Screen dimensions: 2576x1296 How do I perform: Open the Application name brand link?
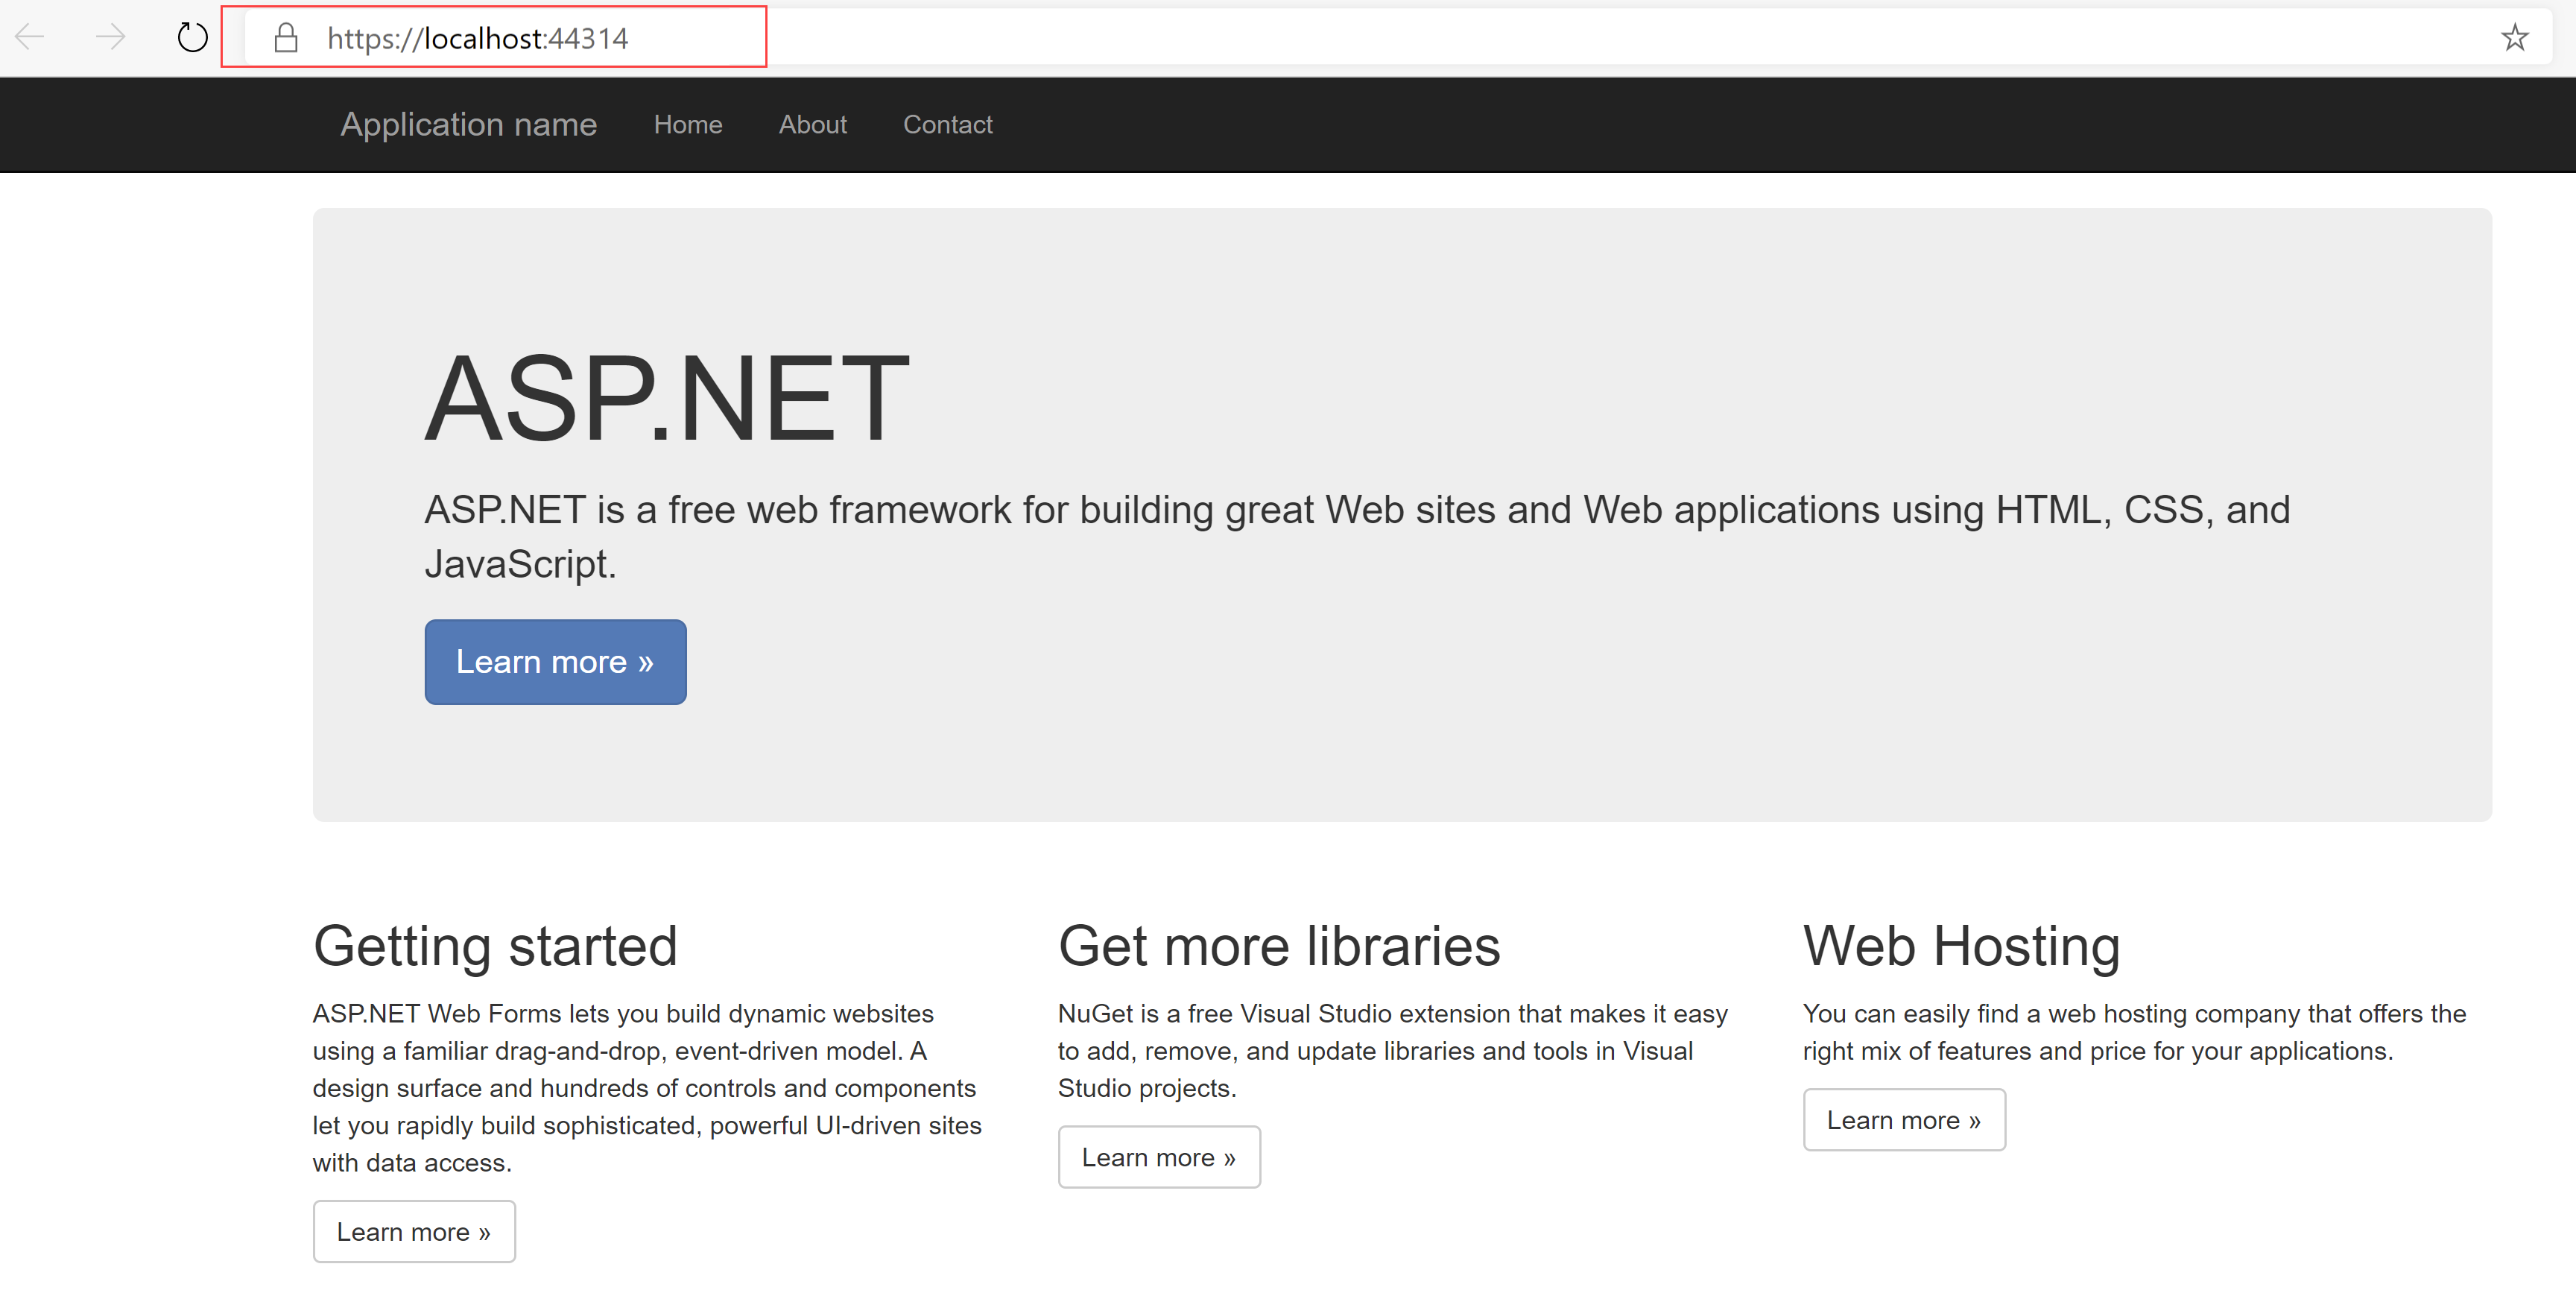coord(468,124)
